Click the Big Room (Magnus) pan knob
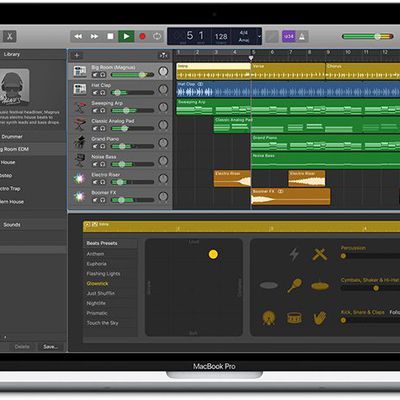 (x=163, y=71)
